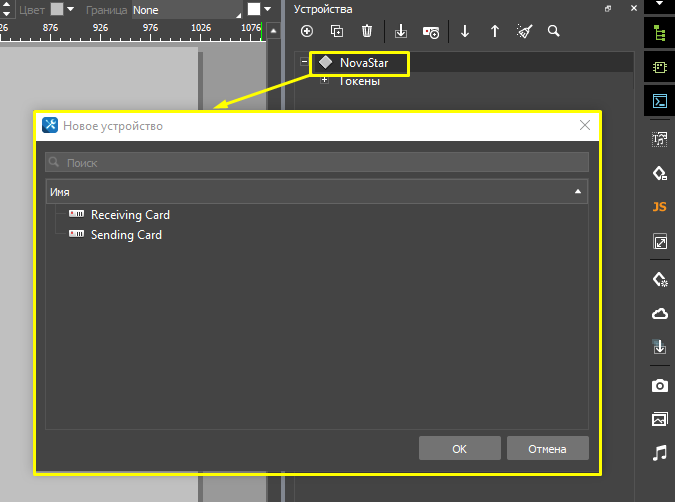Viewport: 675px width, 502px height.
Task: Move device up with the up arrow
Action: point(494,32)
